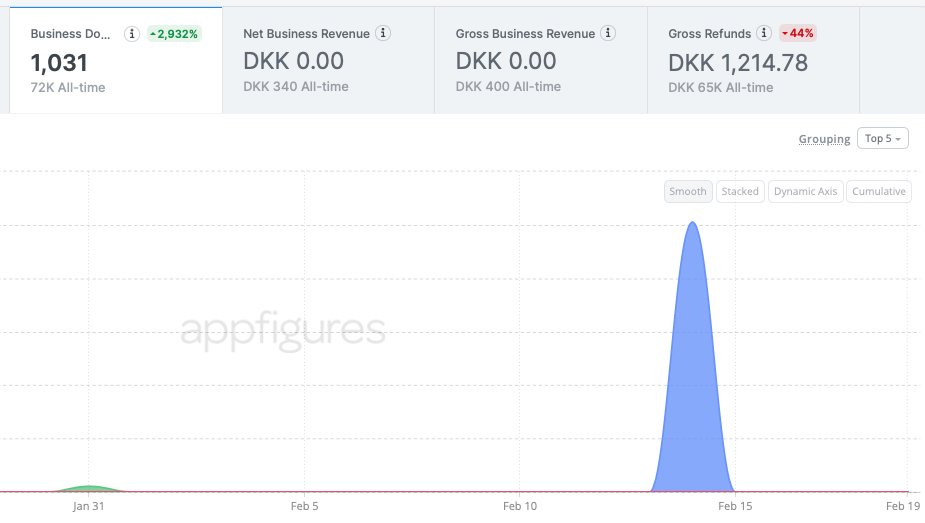This screenshot has width=925, height=523.
Task: Open info icon beside Gross Refunds
Action: 764,33
